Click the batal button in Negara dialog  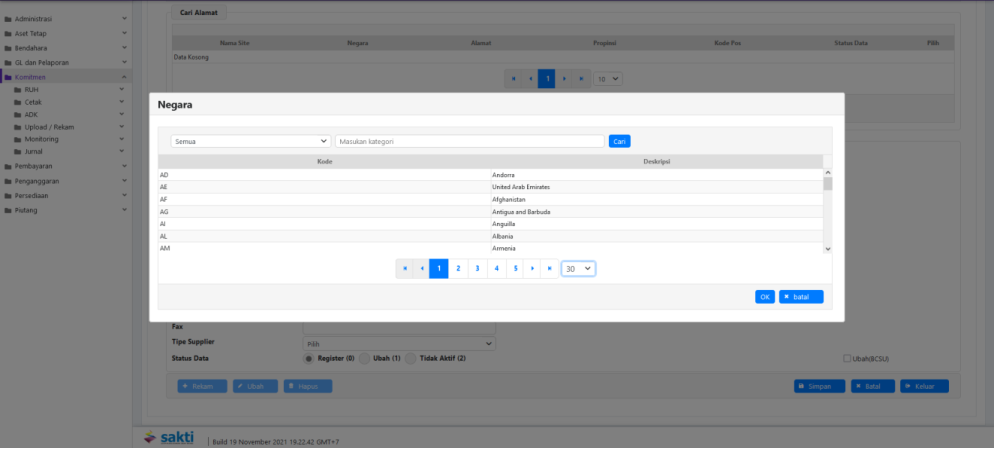(801, 297)
